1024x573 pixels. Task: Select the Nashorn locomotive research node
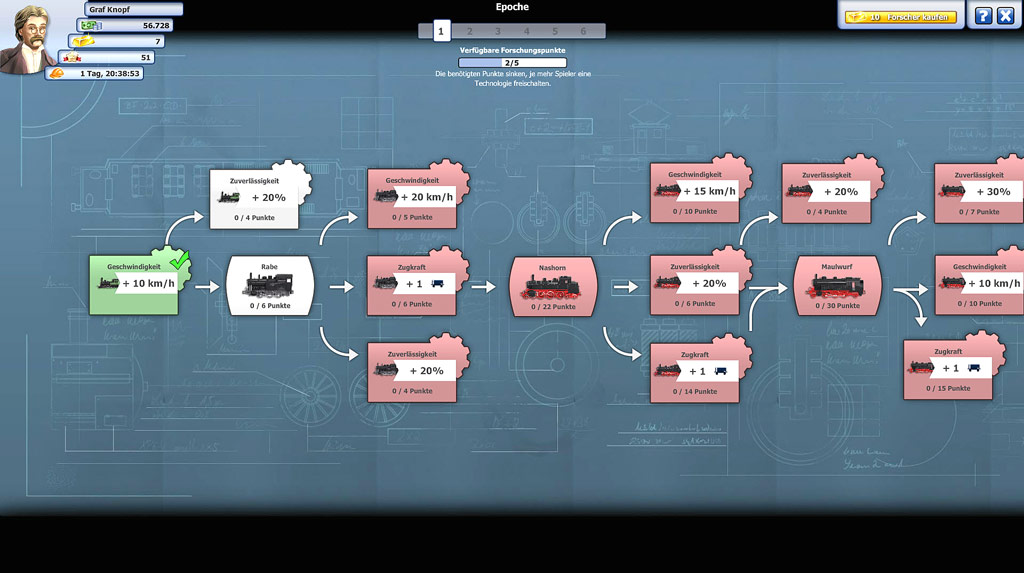click(x=553, y=286)
